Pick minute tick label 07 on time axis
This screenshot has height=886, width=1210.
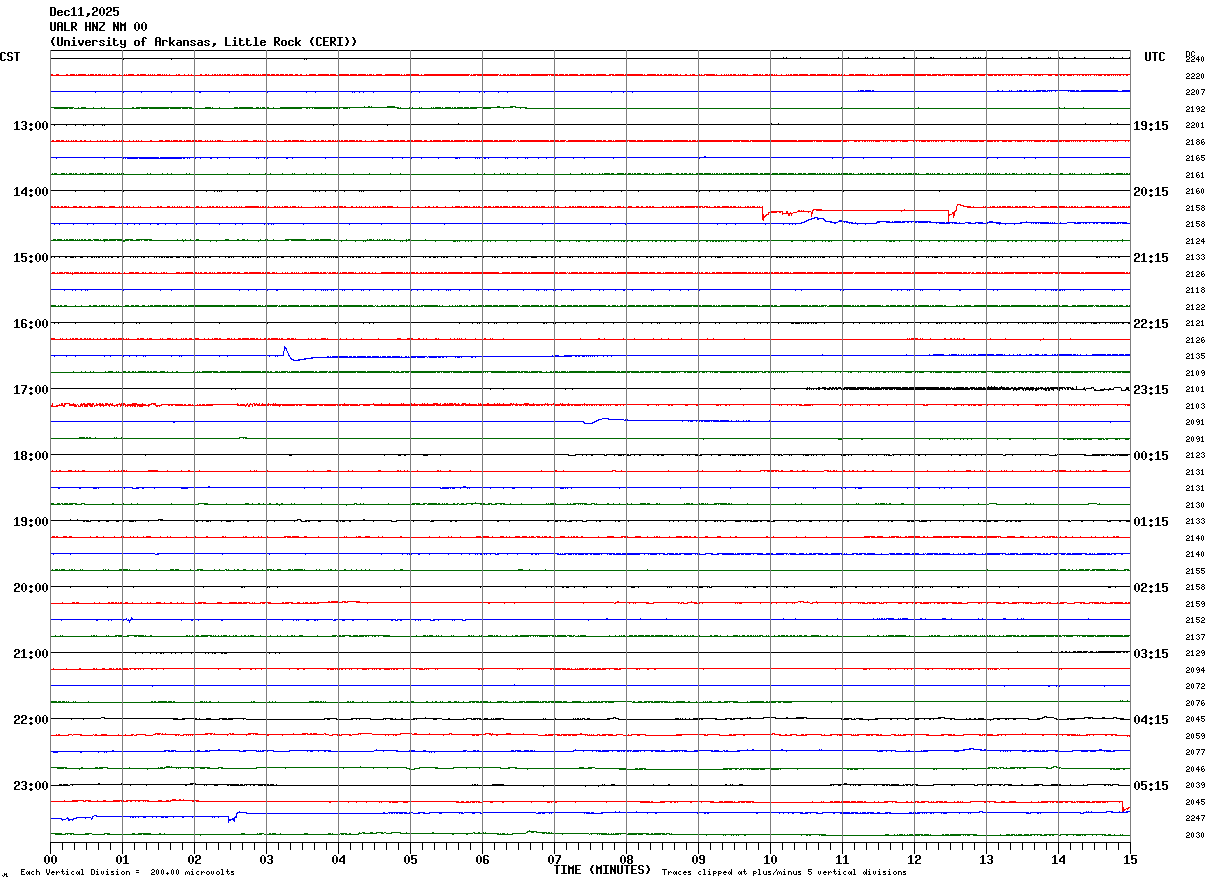(554, 858)
